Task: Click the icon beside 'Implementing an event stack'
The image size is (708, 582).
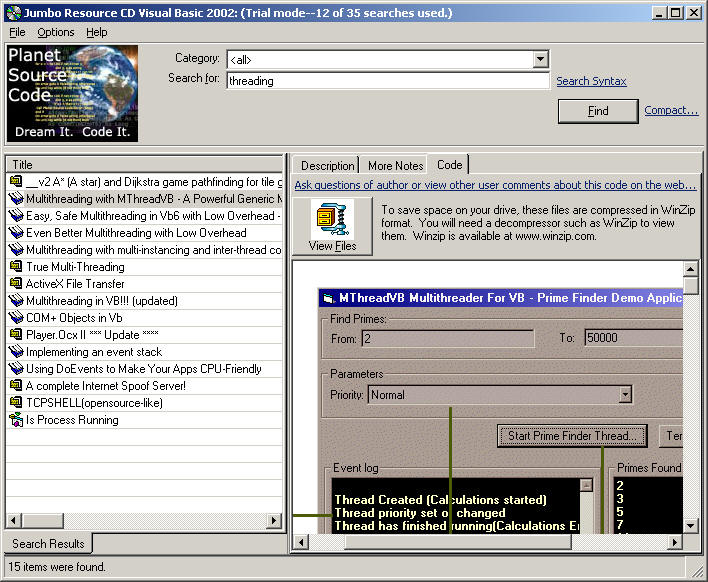Action: [x=16, y=352]
